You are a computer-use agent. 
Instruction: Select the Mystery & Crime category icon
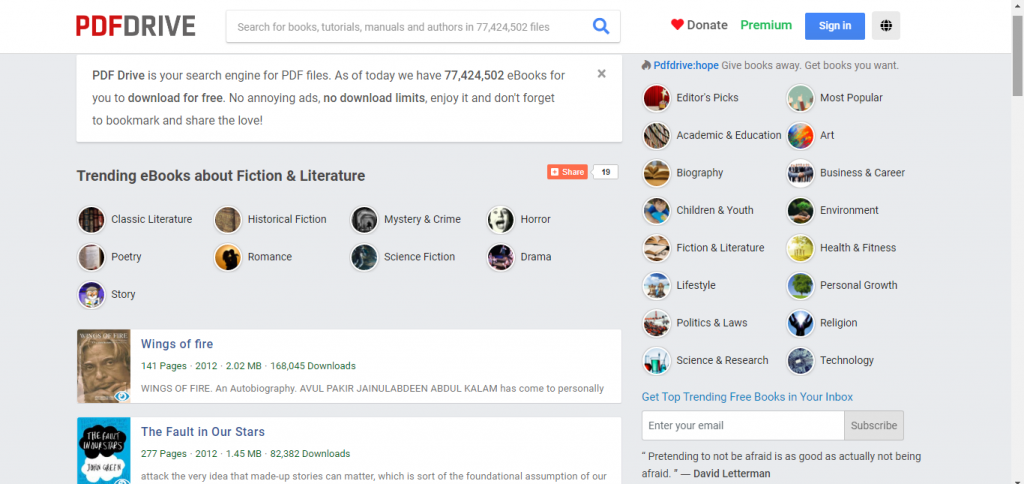[365, 219]
